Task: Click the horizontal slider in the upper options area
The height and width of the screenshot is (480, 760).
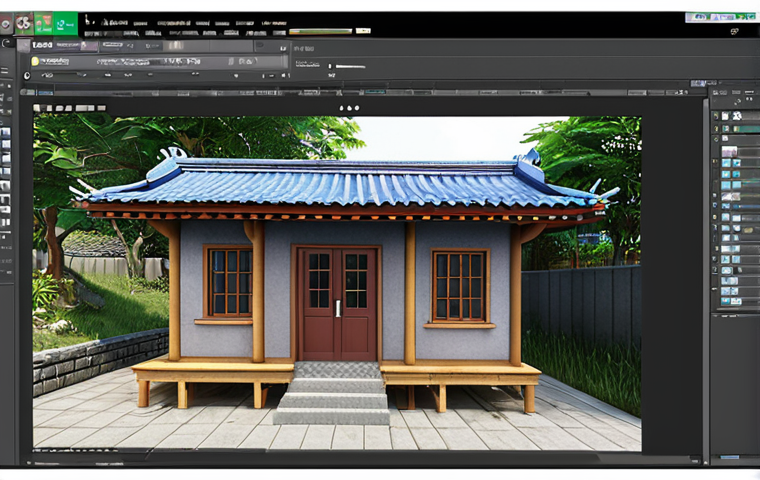Action: click(x=350, y=66)
